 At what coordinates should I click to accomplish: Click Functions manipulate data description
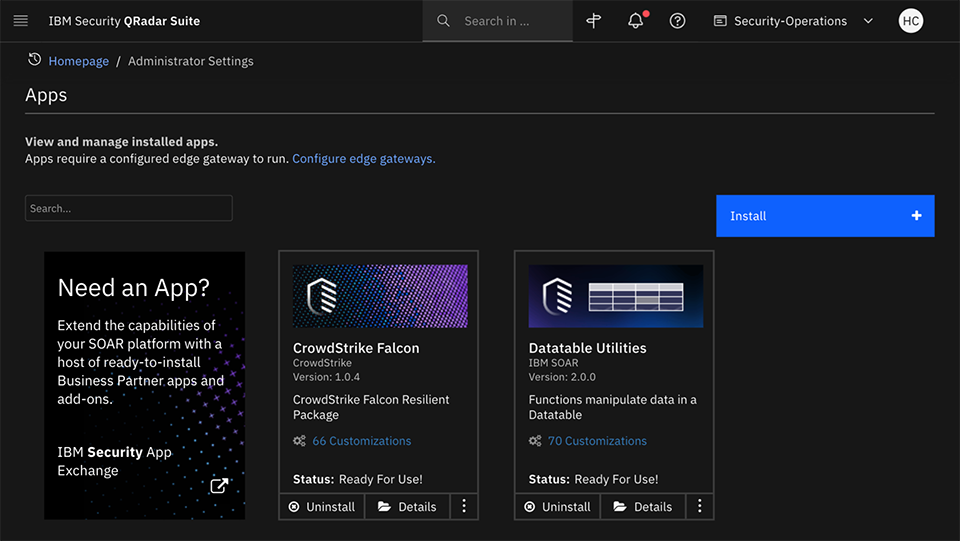(x=612, y=407)
